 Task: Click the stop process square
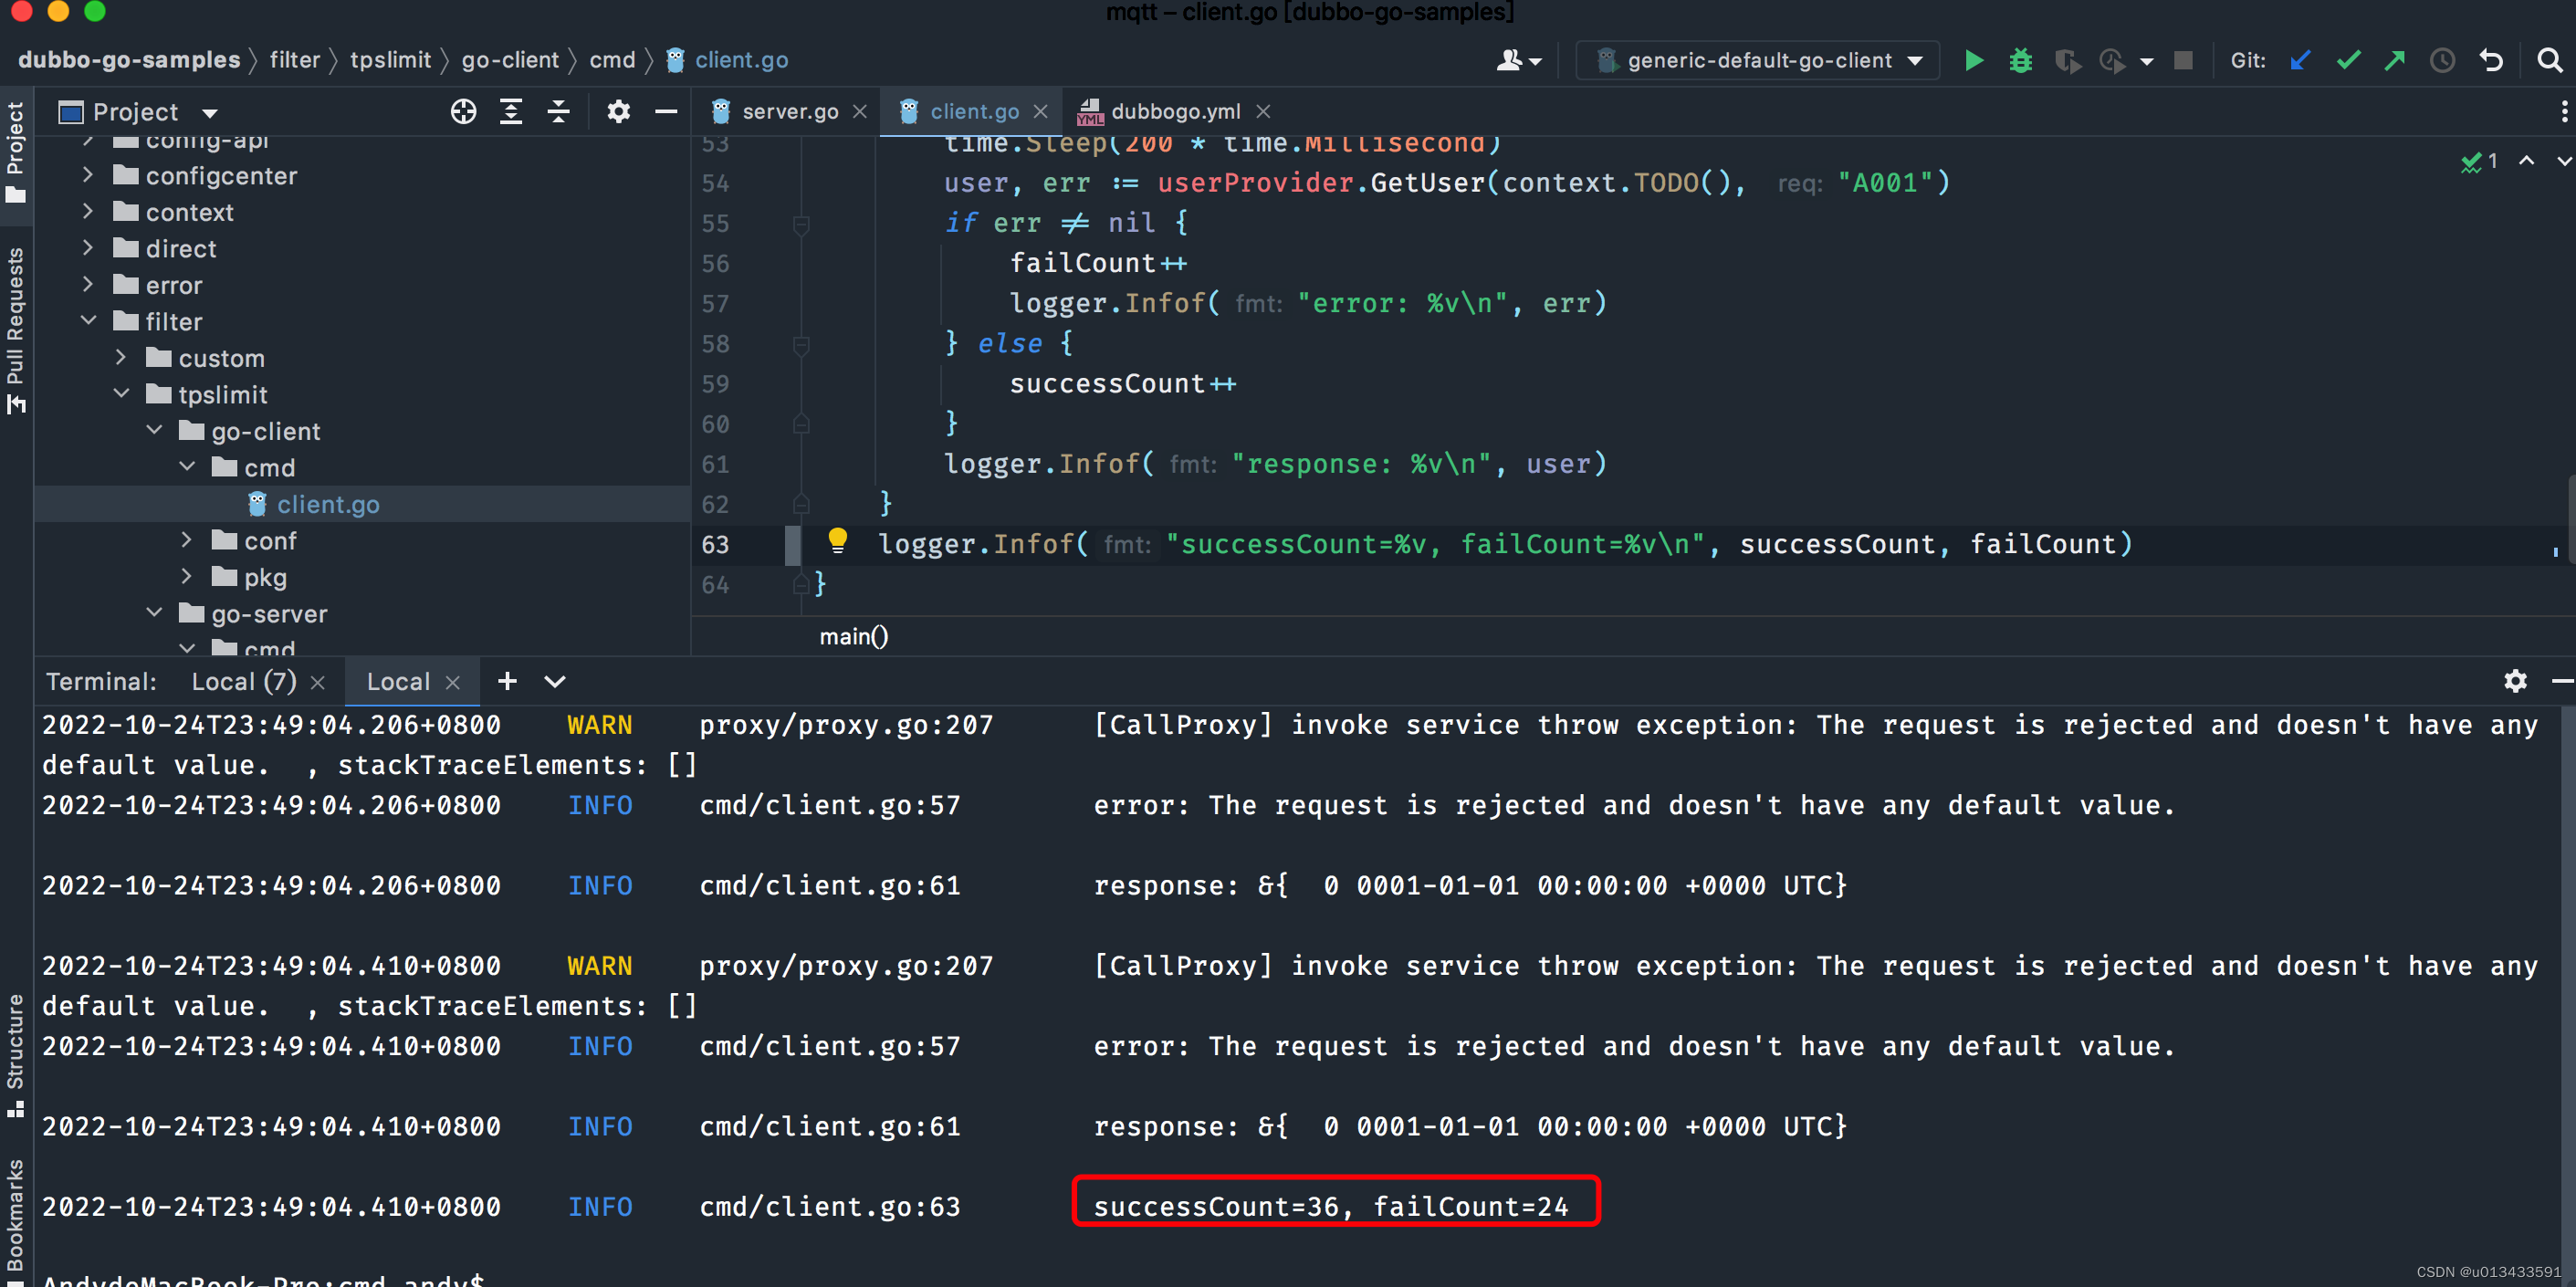pyautogui.click(x=2183, y=61)
